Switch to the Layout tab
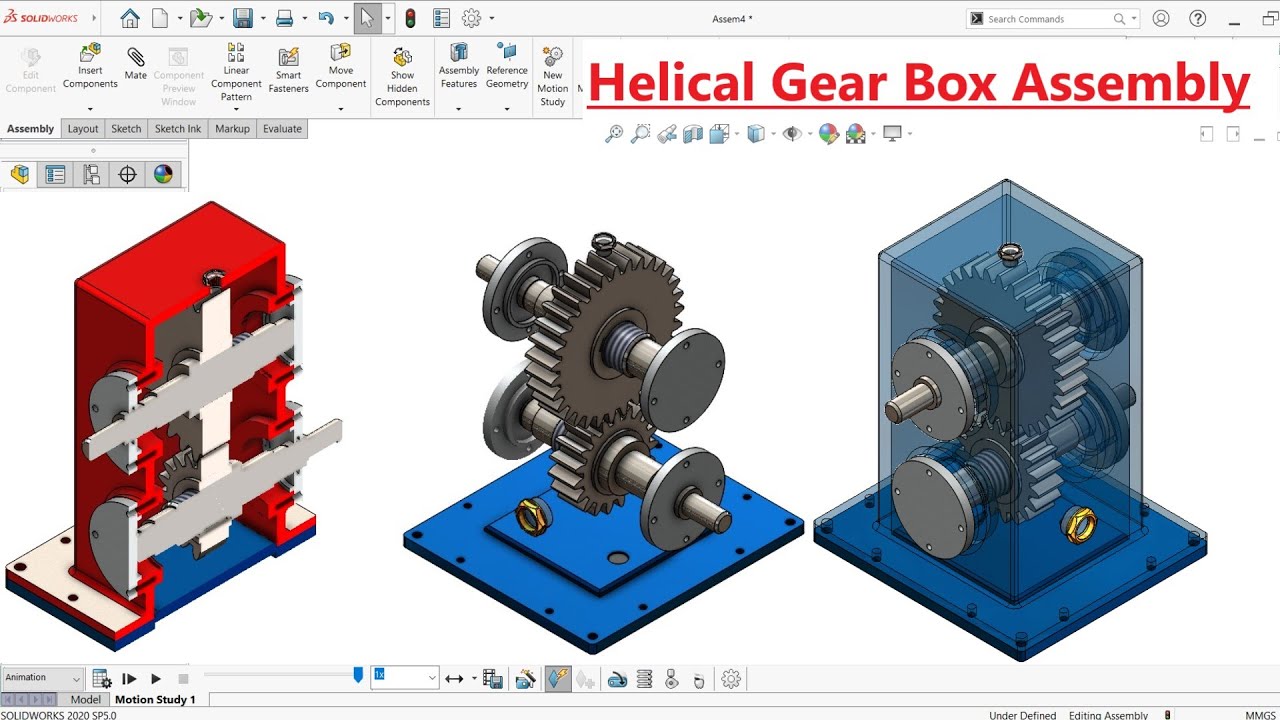Image resolution: width=1280 pixels, height=720 pixels. pyautogui.click(x=83, y=129)
